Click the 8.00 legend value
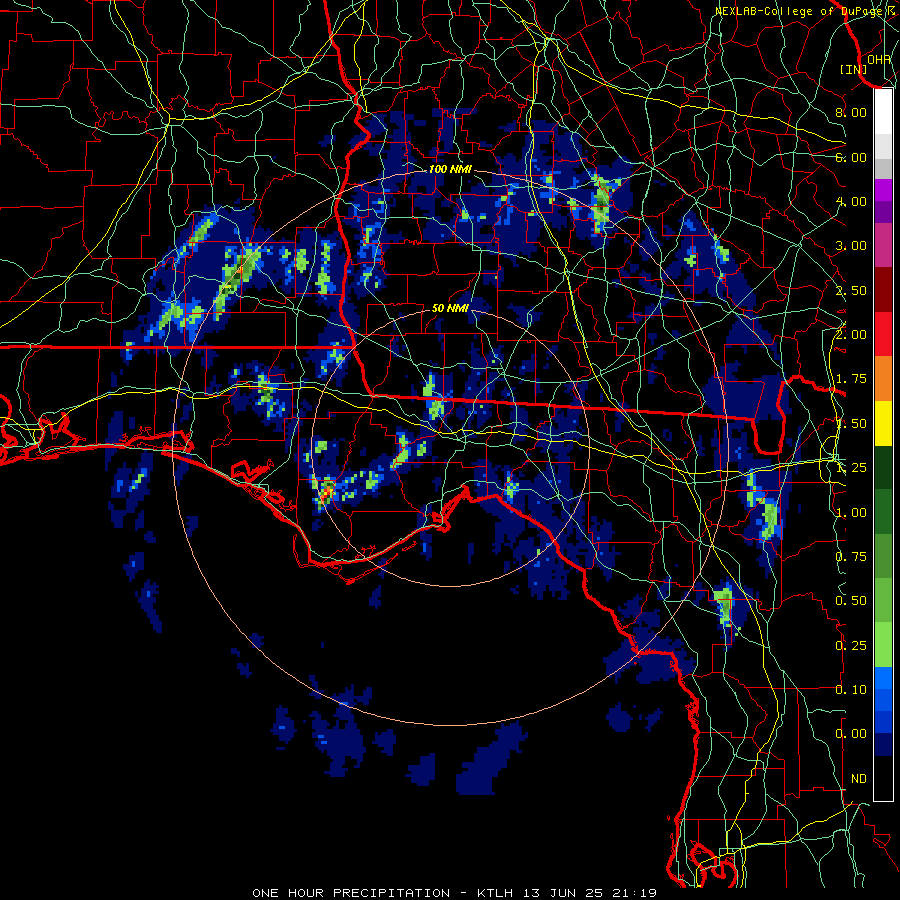Image resolution: width=900 pixels, height=900 pixels. tap(851, 112)
